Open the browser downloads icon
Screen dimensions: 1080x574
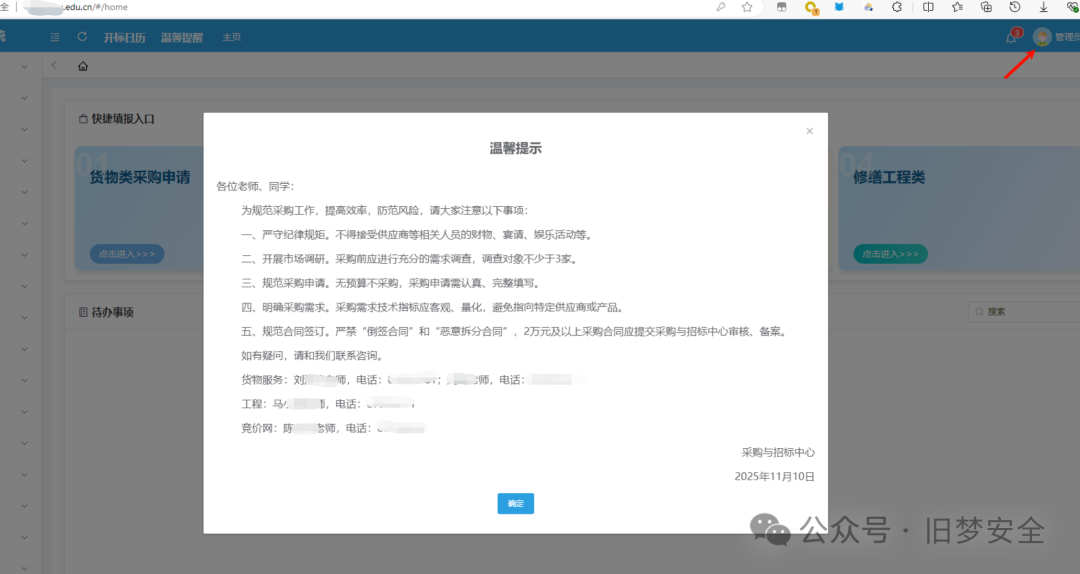pyautogui.click(x=1043, y=7)
